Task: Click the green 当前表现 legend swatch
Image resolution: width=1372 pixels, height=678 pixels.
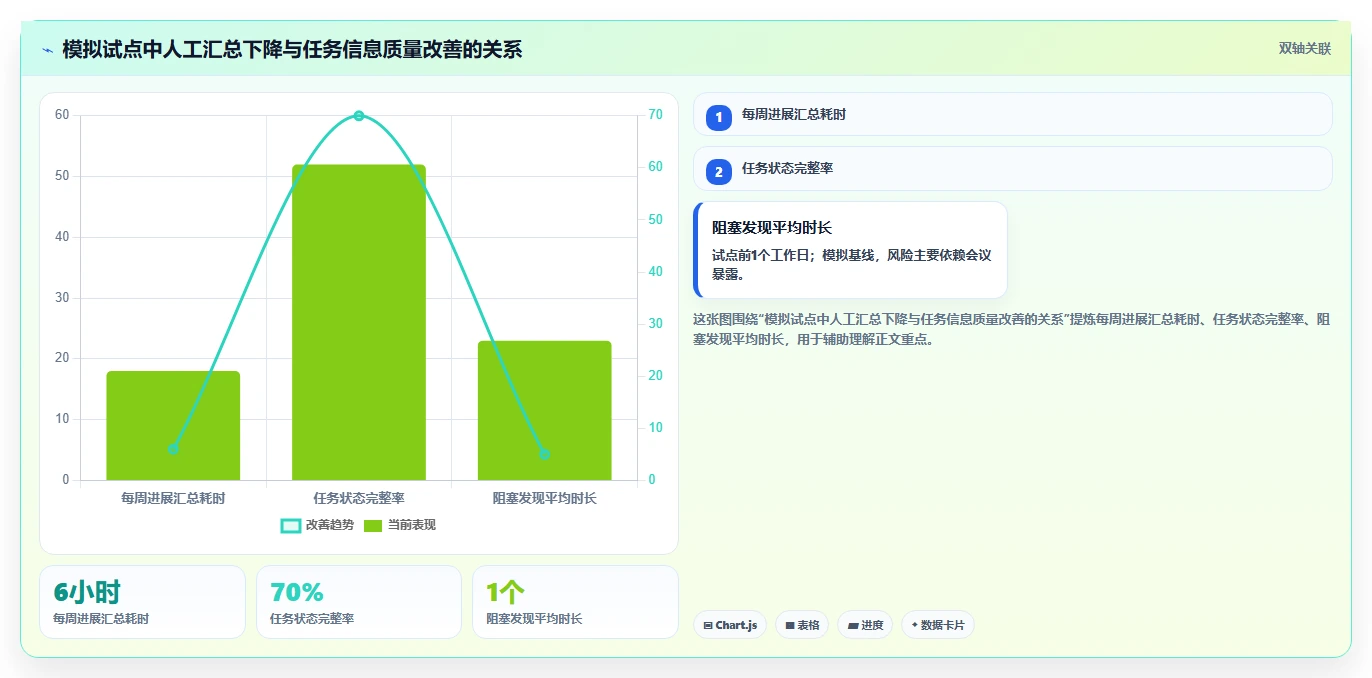Action: point(373,526)
